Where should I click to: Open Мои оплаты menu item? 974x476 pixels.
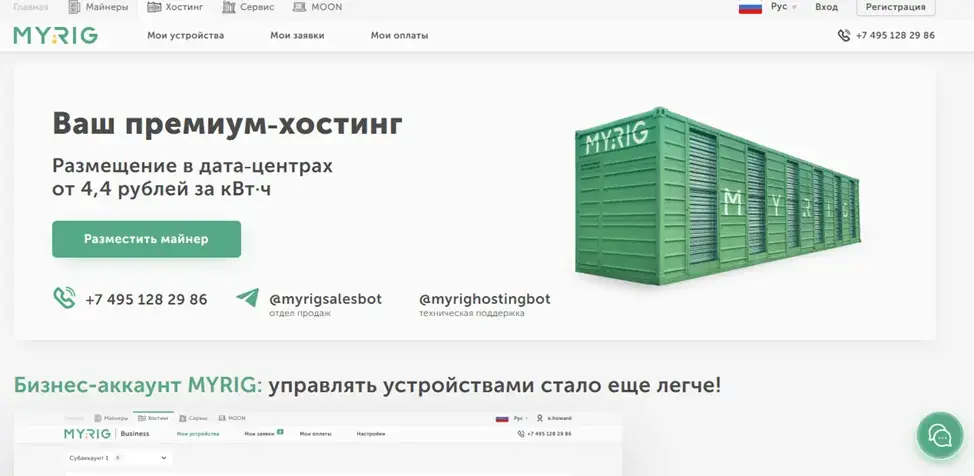pos(399,35)
